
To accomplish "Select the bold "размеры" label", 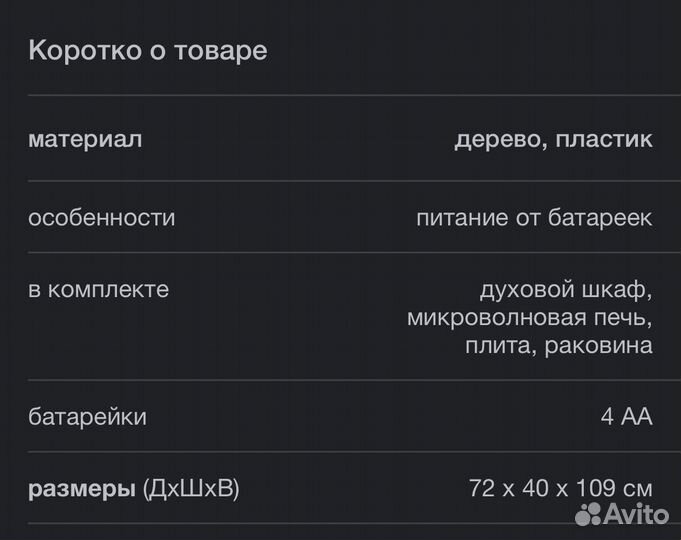I will pos(82,489).
